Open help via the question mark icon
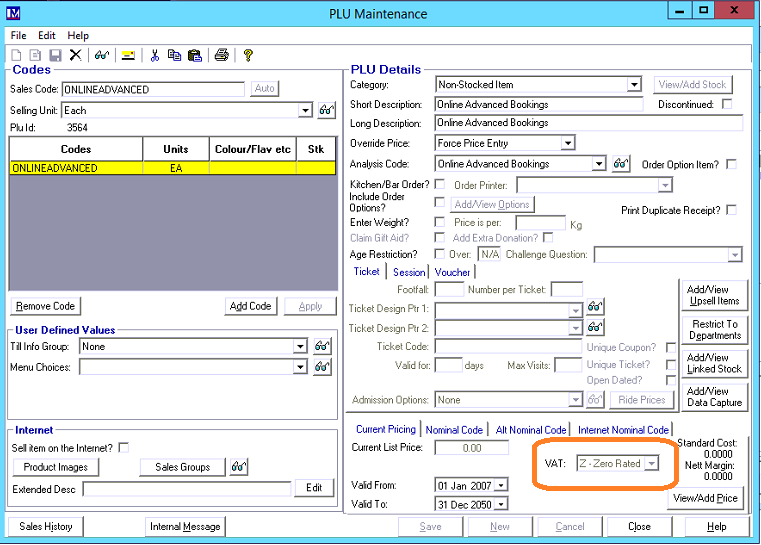The image size is (761, 545). click(x=248, y=55)
